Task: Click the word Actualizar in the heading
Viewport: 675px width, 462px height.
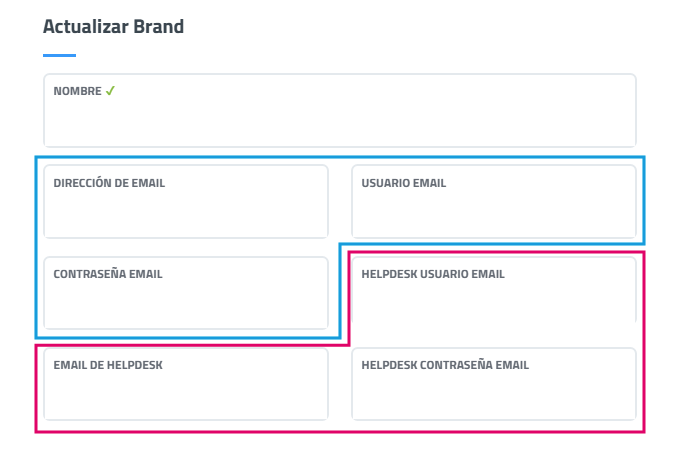Action: (x=82, y=27)
